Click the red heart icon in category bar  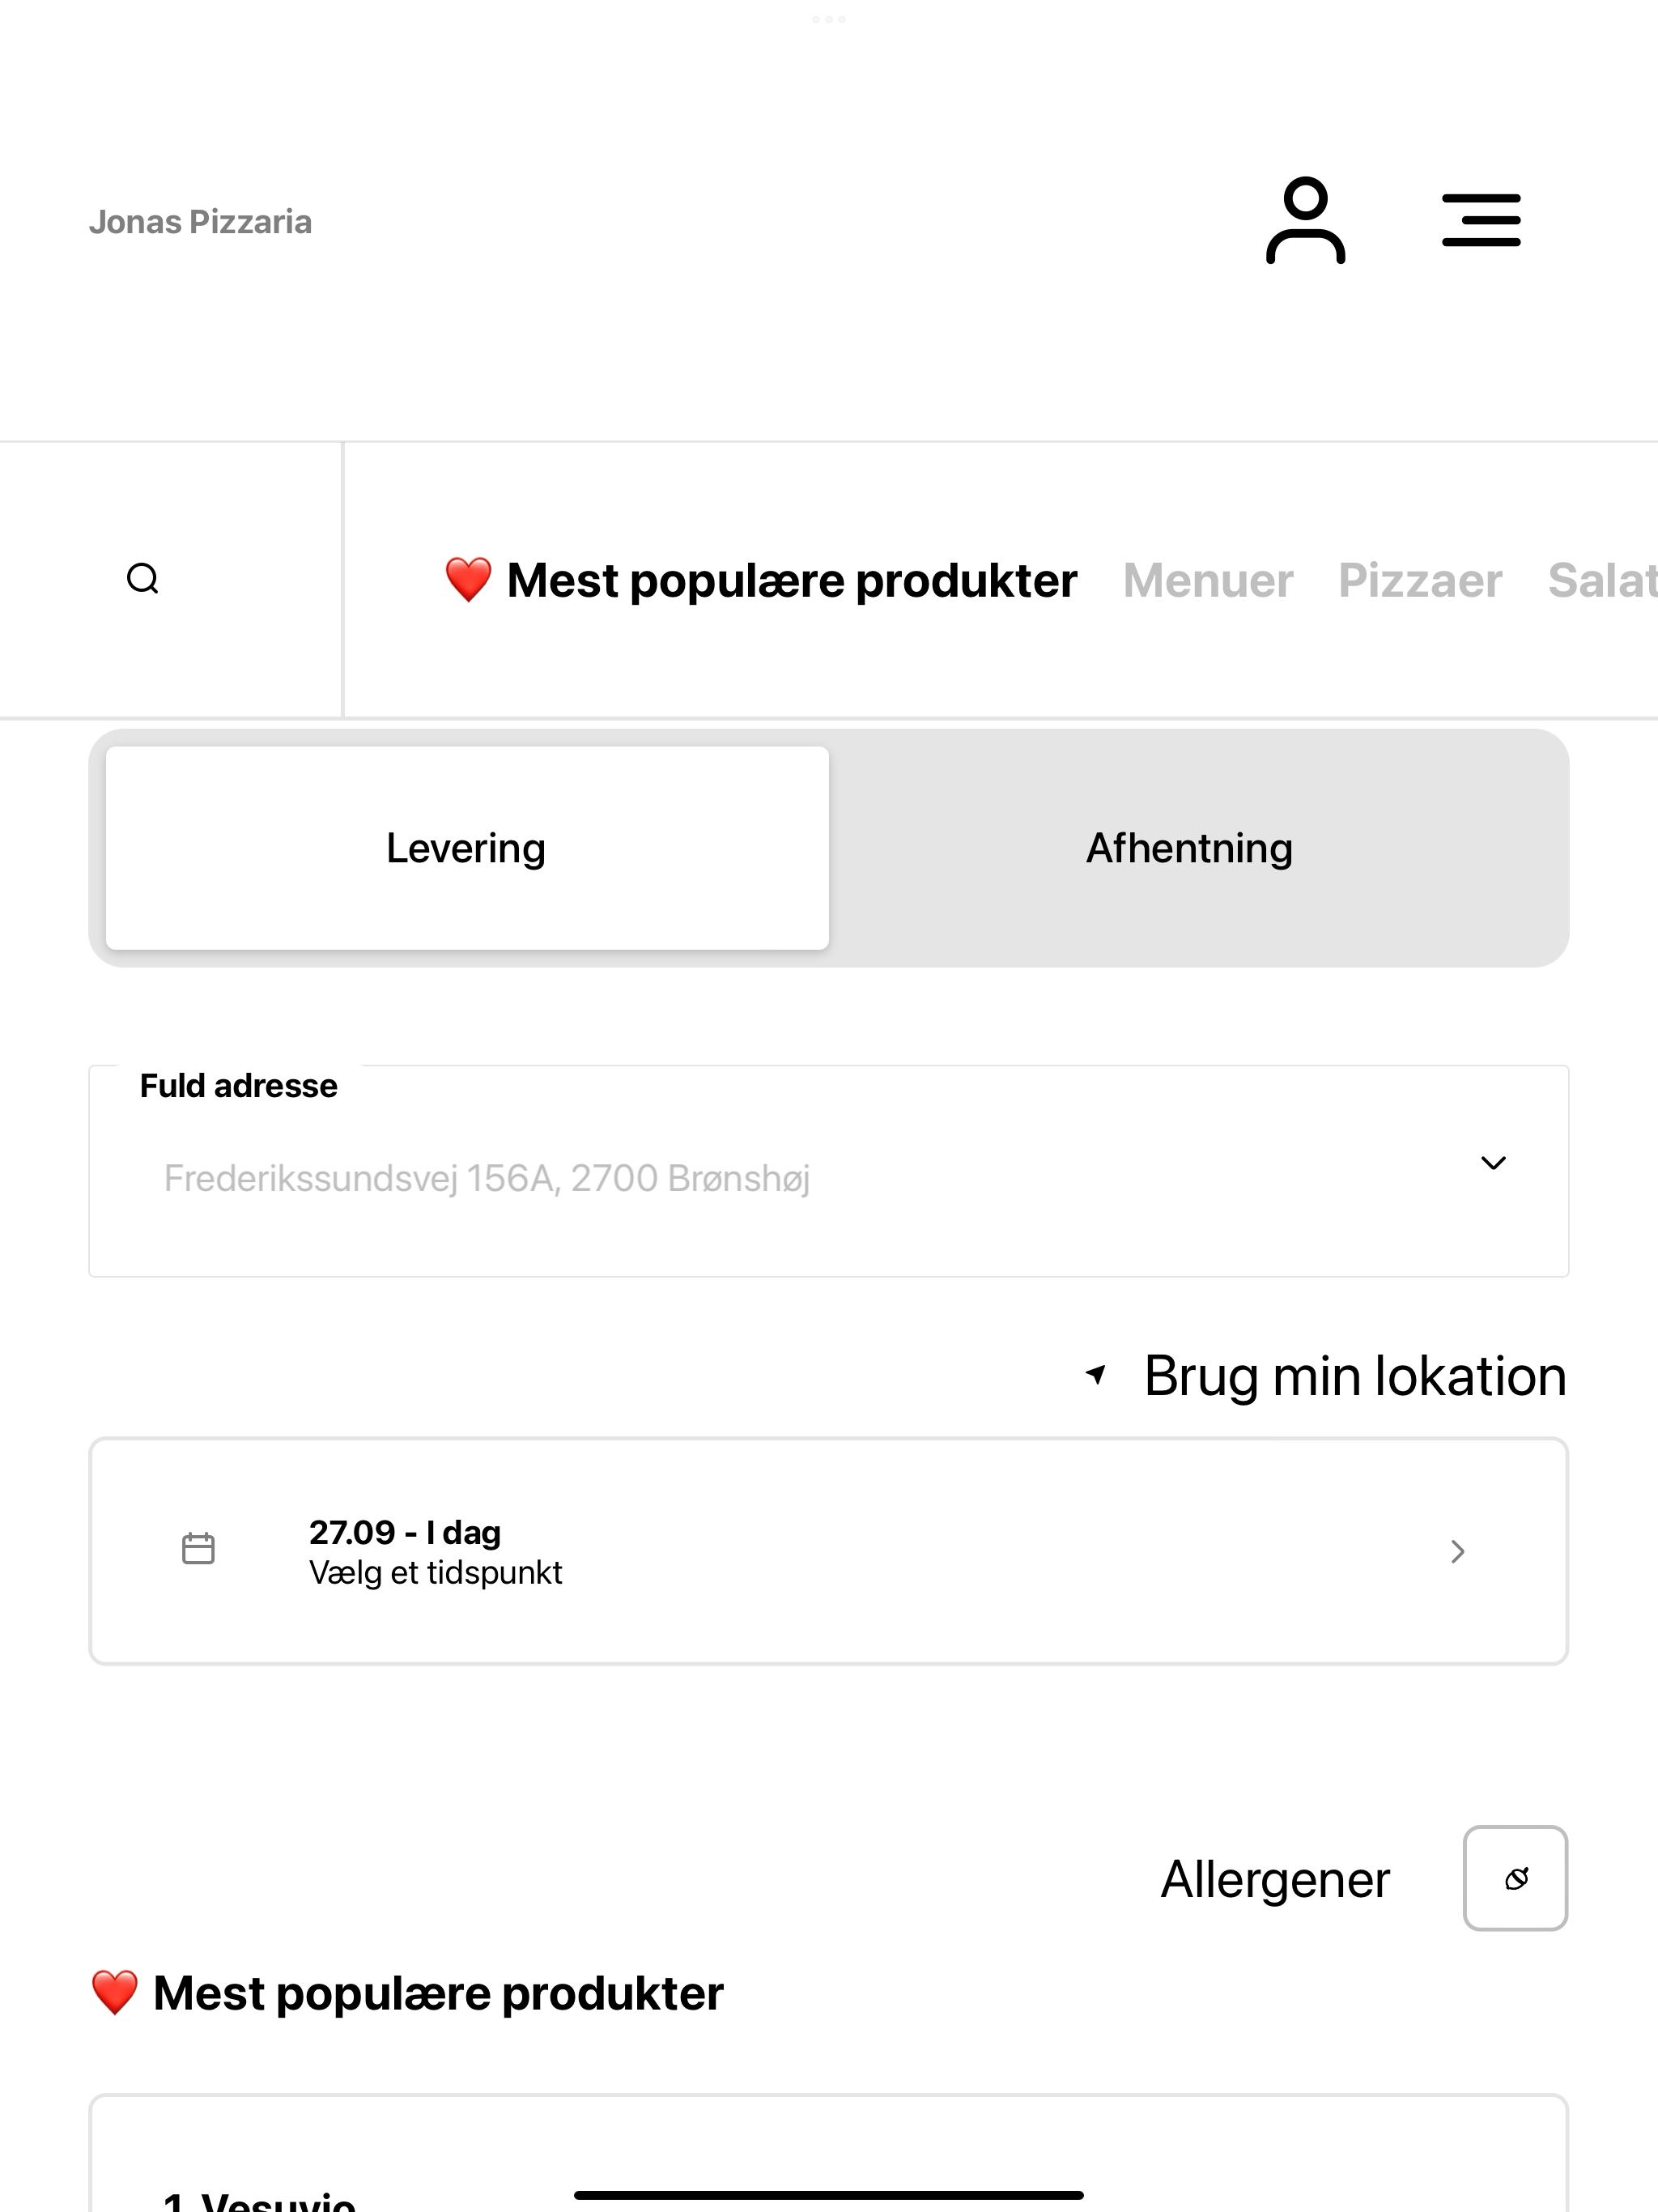468,580
